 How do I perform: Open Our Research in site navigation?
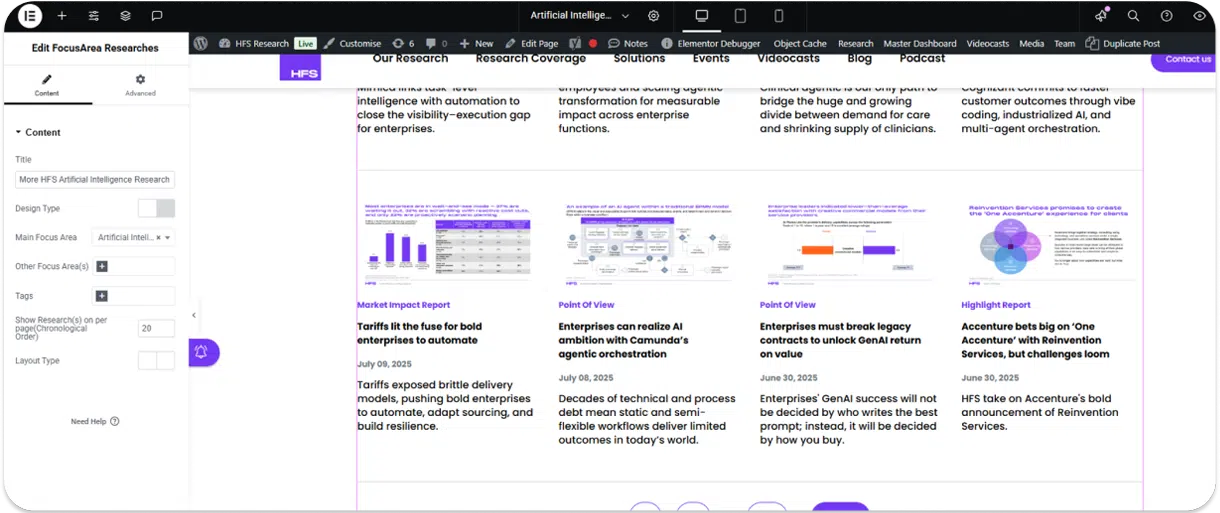(x=410, y=59)
